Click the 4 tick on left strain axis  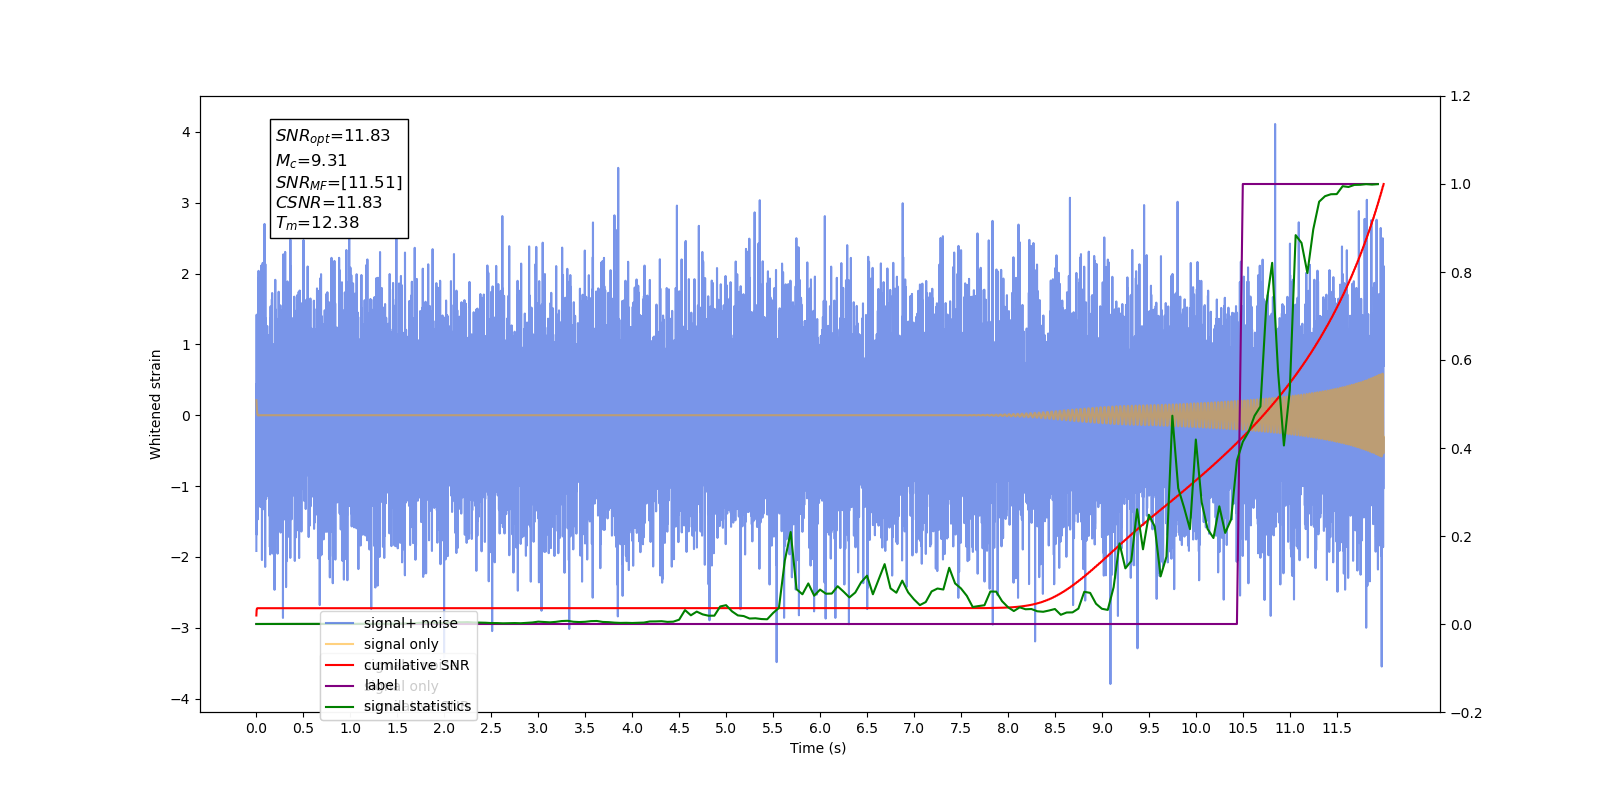(x=186, y=132)
